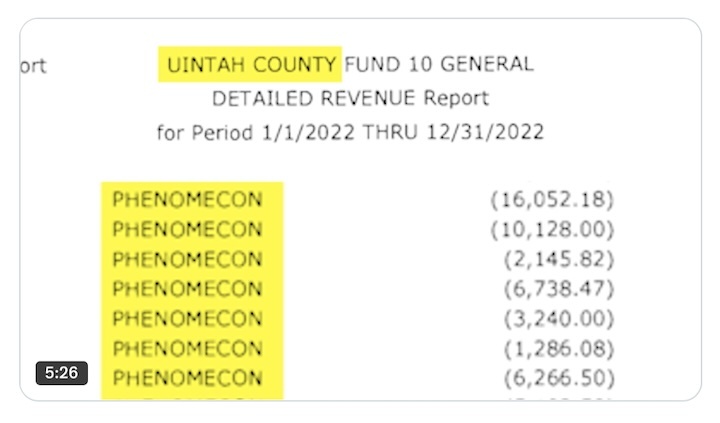Click the period line 1/1/2022 THRU 12/31/2022
Viewport: 720px width, 423px height.
pyautogui.click(x=350, y=132)
